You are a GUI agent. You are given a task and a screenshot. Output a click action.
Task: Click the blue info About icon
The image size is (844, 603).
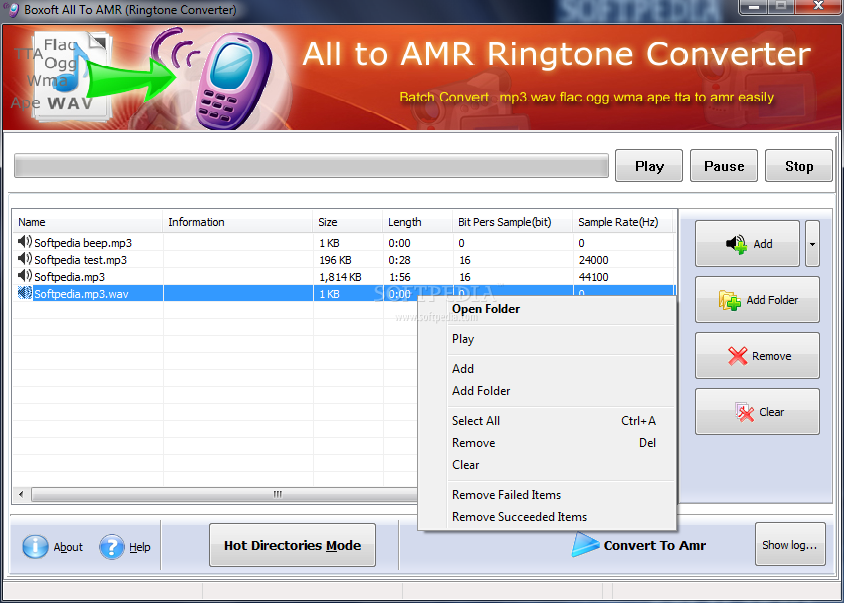(x=35, y=547)
